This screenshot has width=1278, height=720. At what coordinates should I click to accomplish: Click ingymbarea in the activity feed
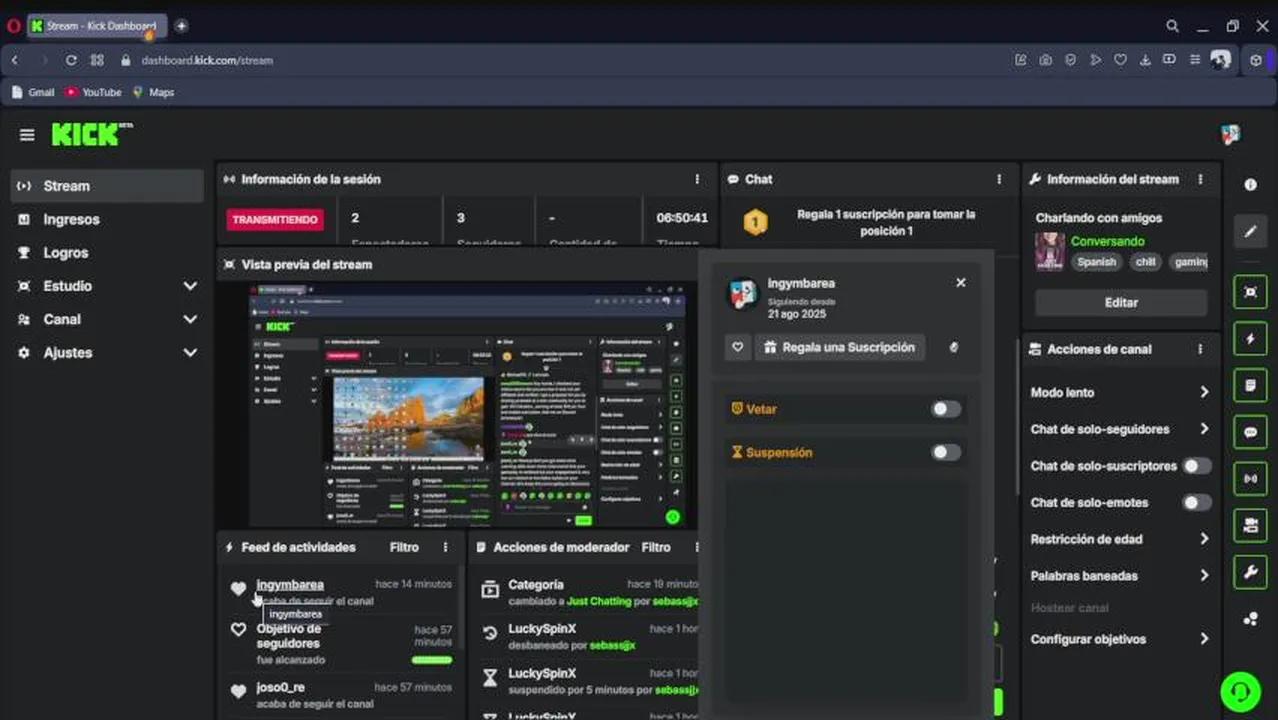point(290,585)
